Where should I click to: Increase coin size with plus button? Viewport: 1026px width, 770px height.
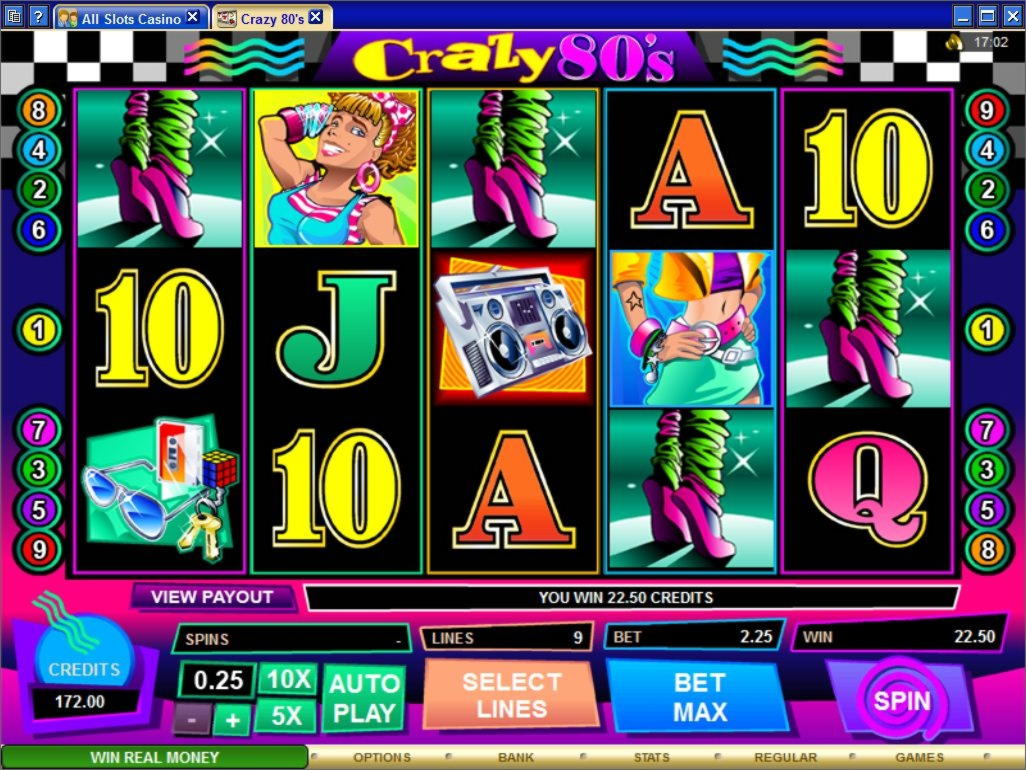click(x=232, y=720)
